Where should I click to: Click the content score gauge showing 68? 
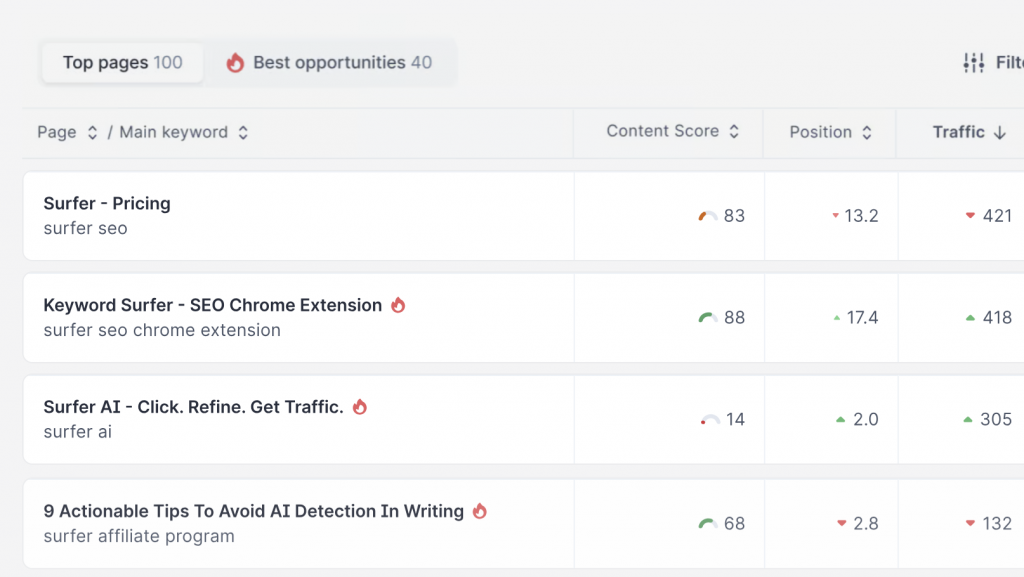[x=708, y=523]
